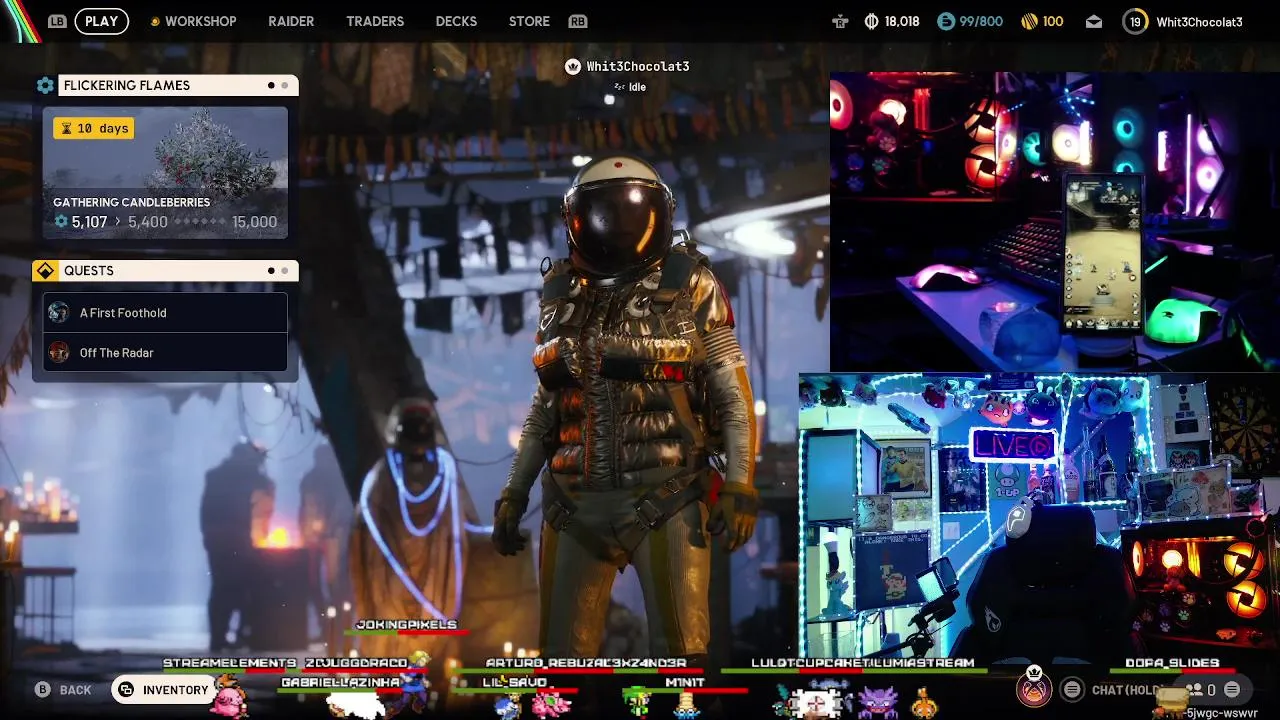
Task: Click the purple Gengar sprite at bottom
Action: point(880,702)
